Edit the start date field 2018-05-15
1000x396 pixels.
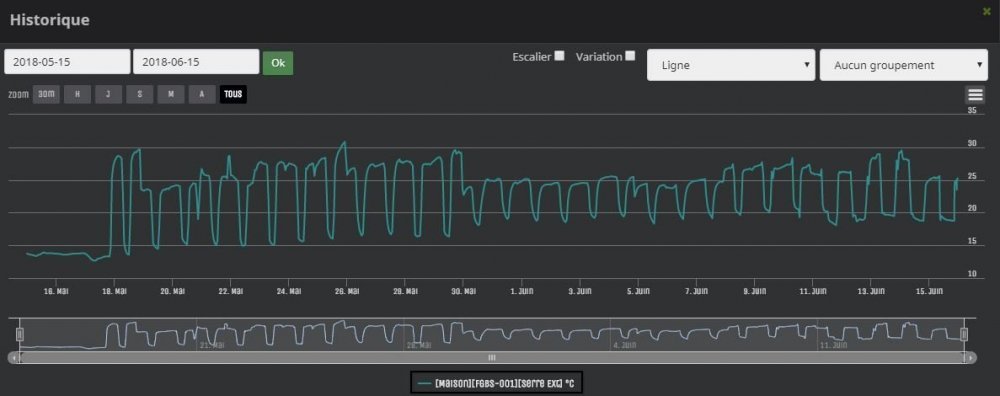(x=67, y=62)
